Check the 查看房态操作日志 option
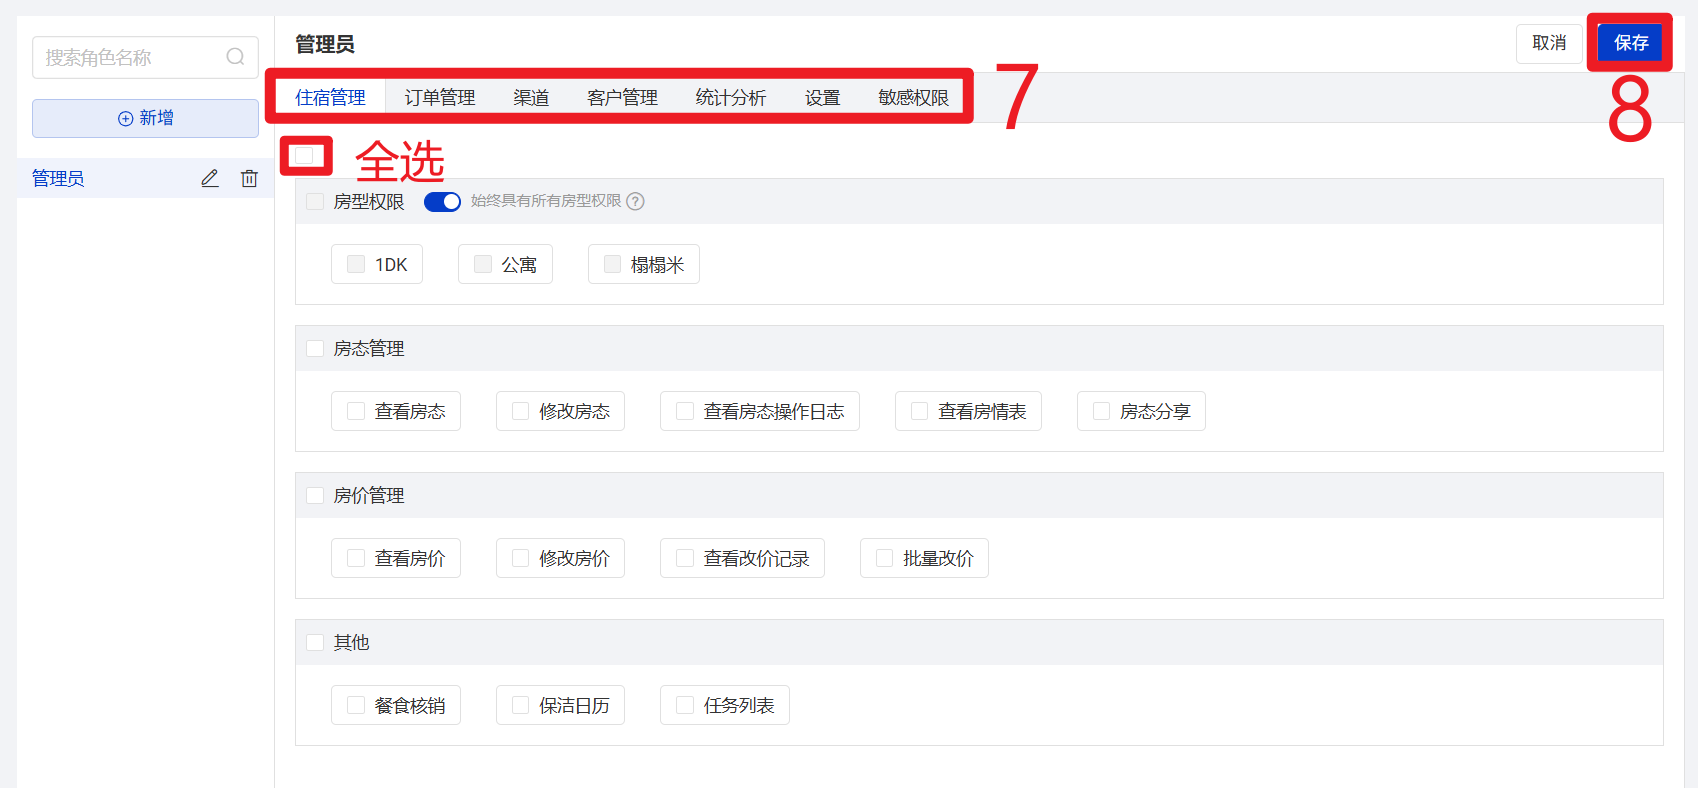The image size is (1698, 788). pos(685,411)
